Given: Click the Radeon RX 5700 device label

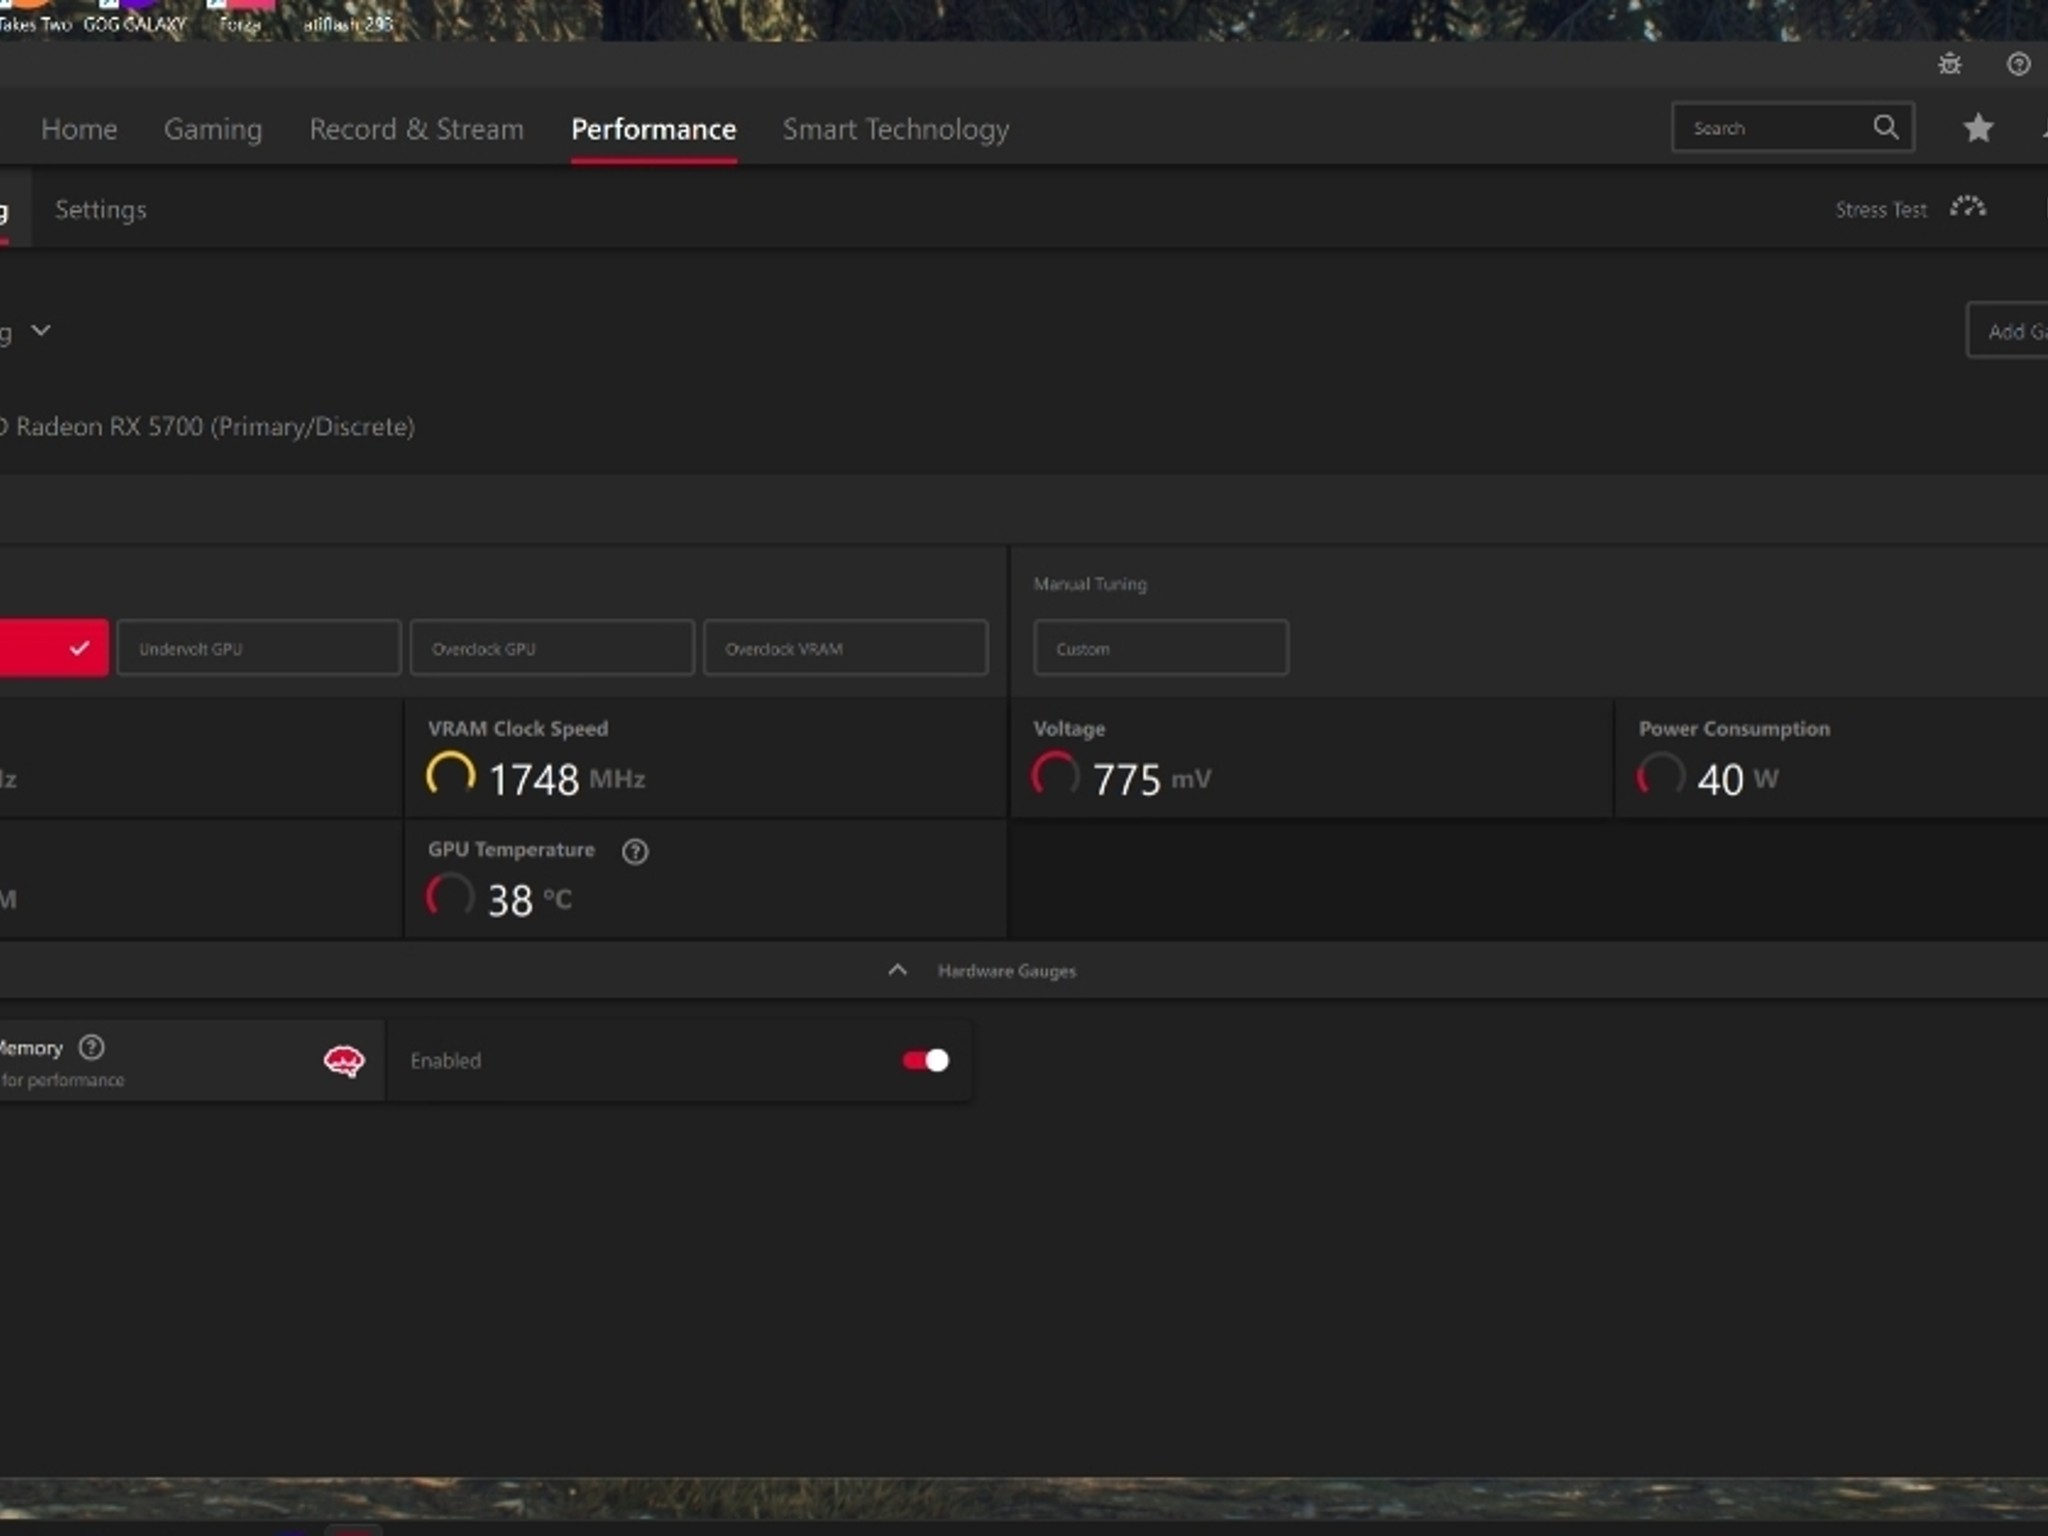Looking at the screenshot, I should tap(207, 426).
